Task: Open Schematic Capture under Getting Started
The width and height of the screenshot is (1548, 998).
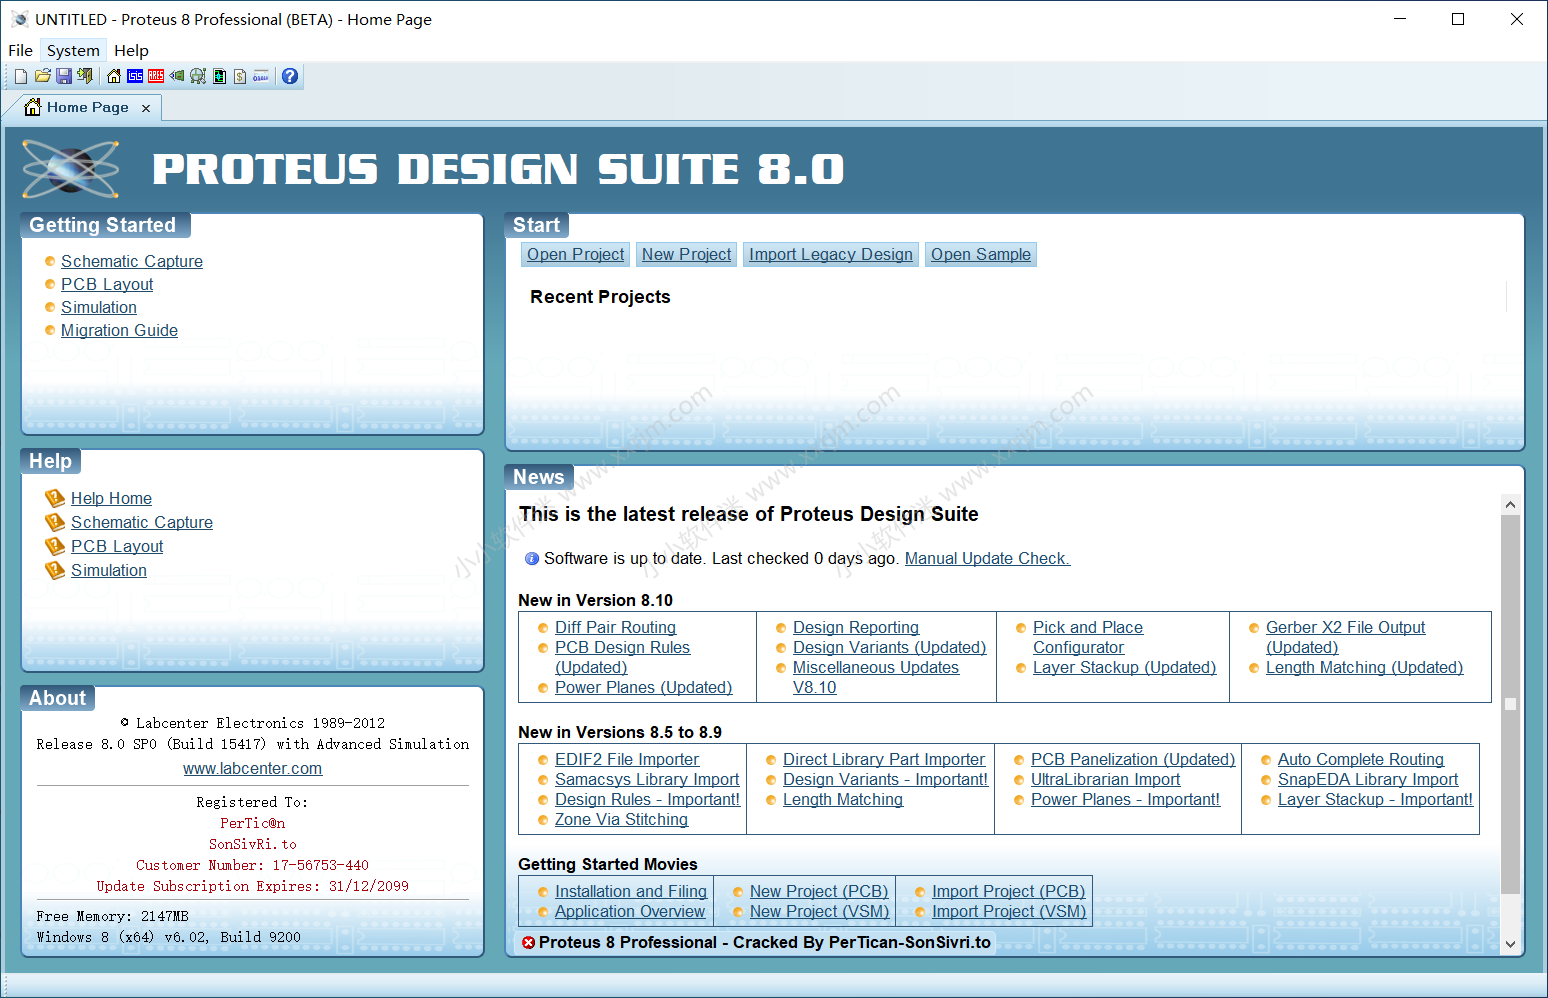Action: [x=132, y=261]
